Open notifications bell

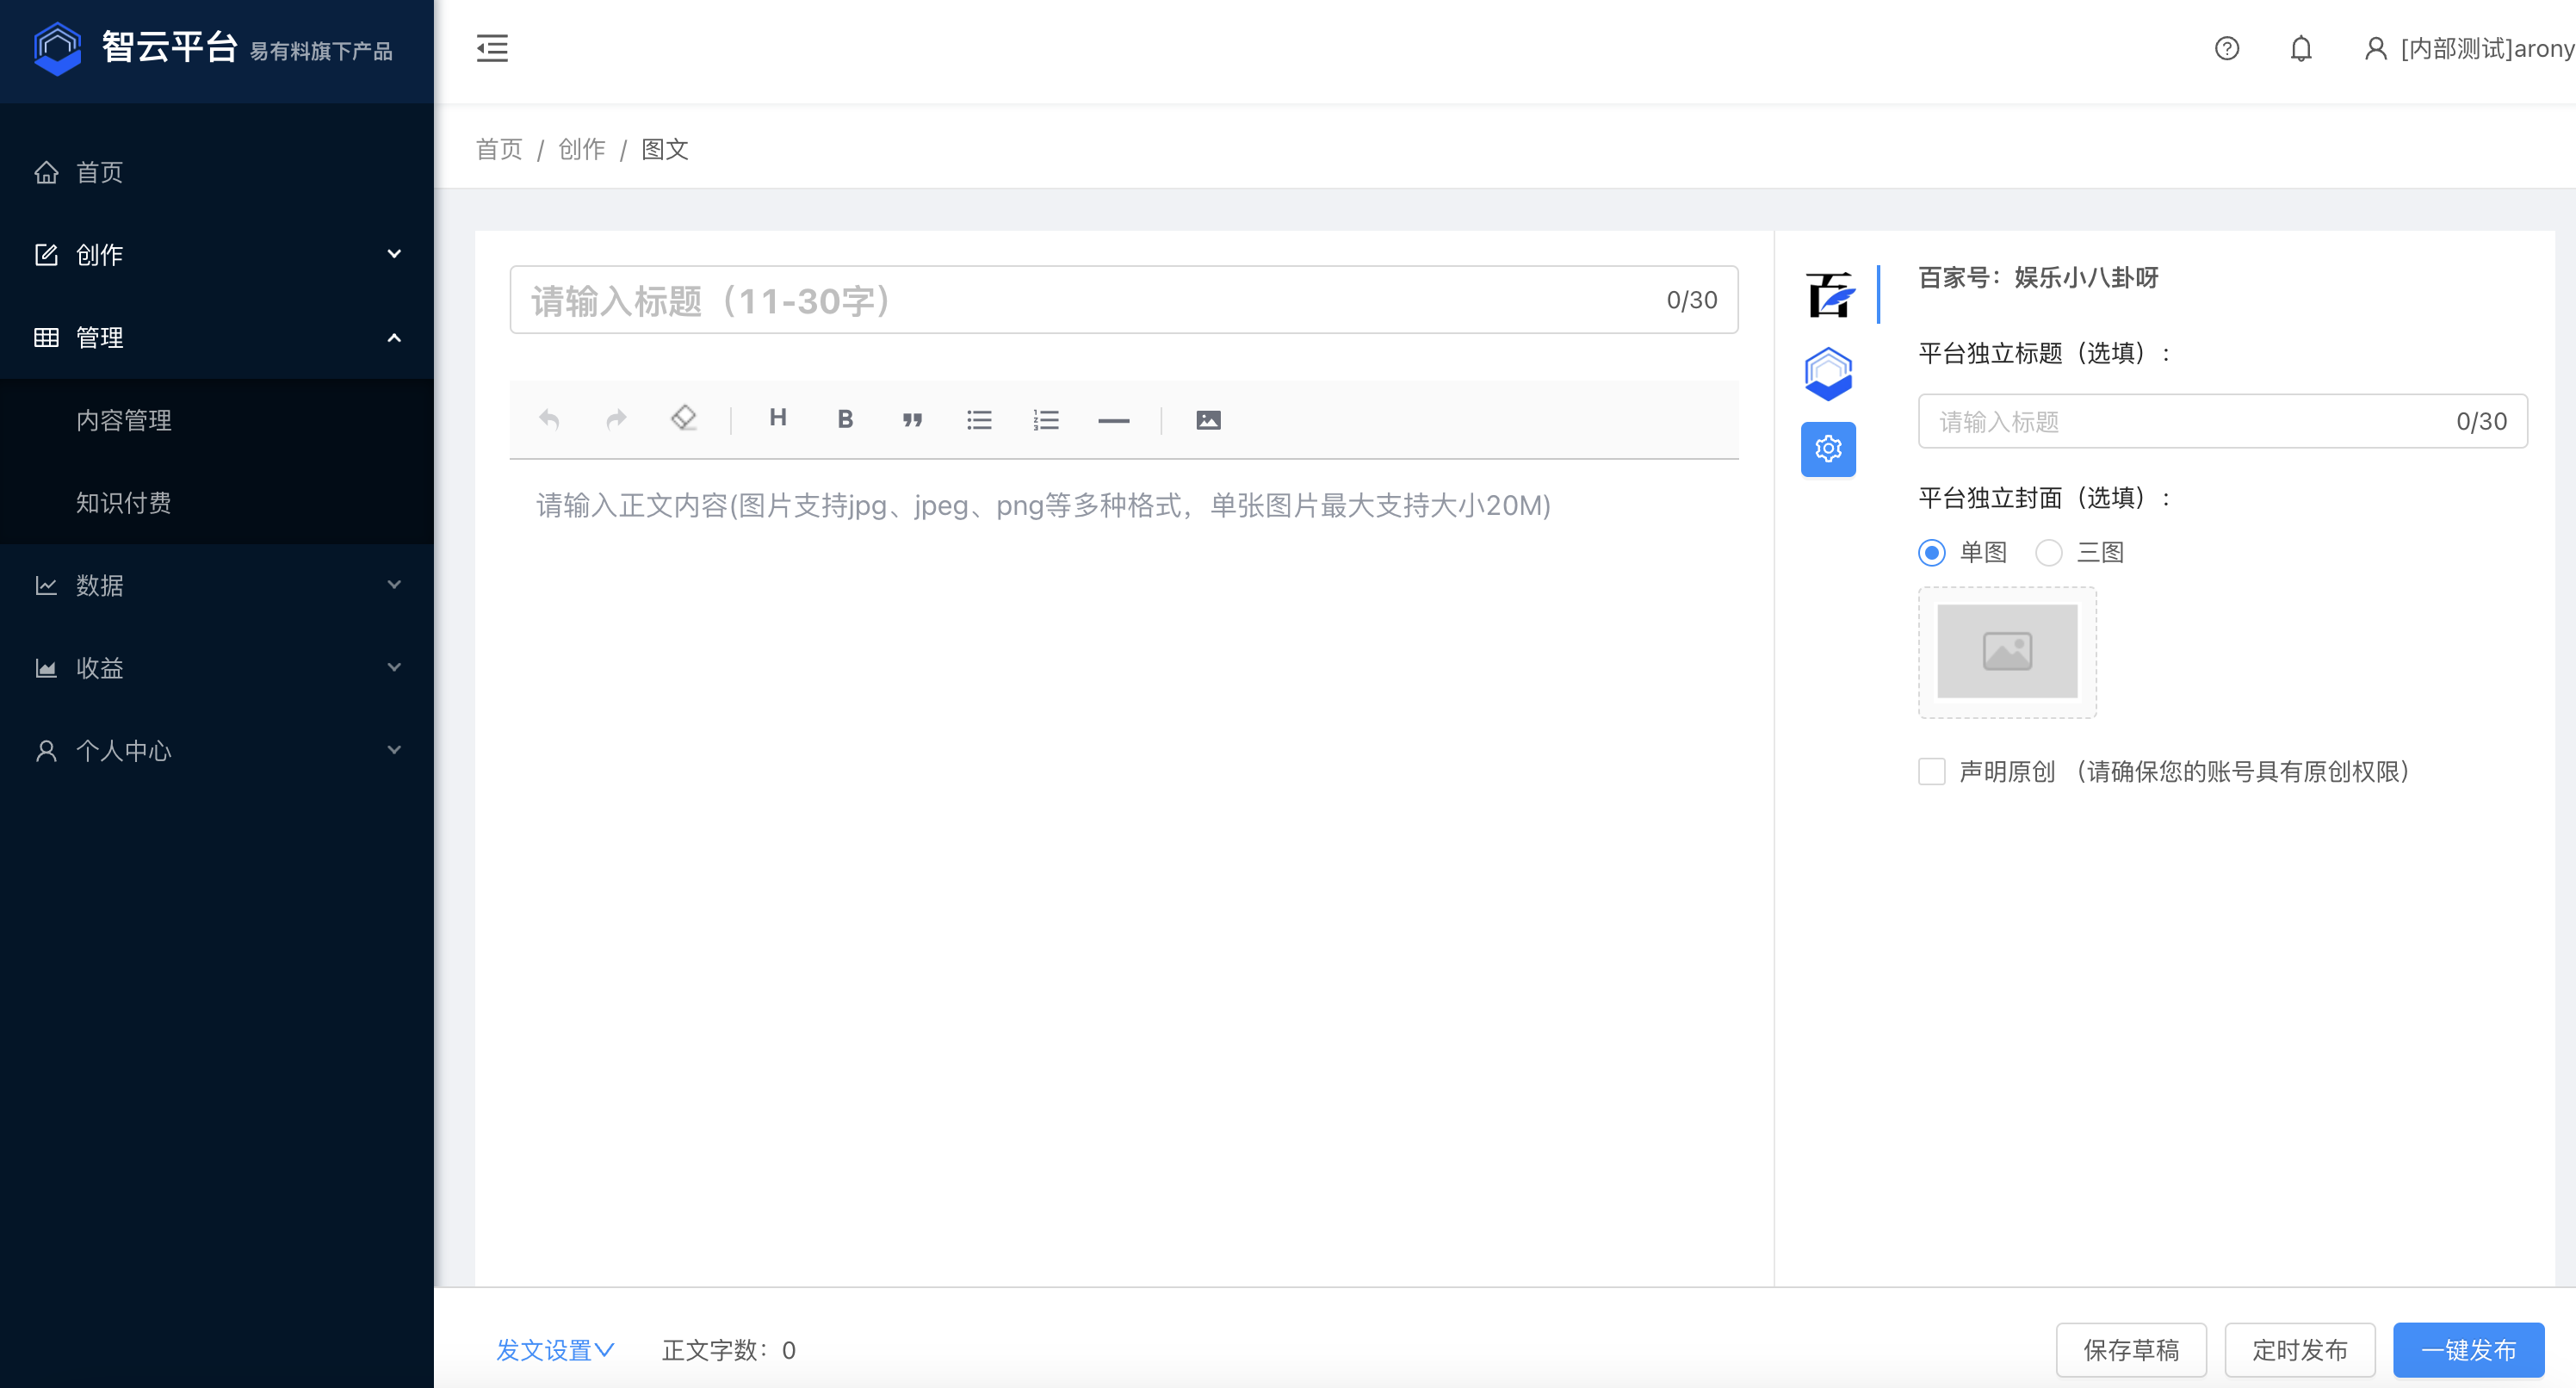tap(2300, 48)
